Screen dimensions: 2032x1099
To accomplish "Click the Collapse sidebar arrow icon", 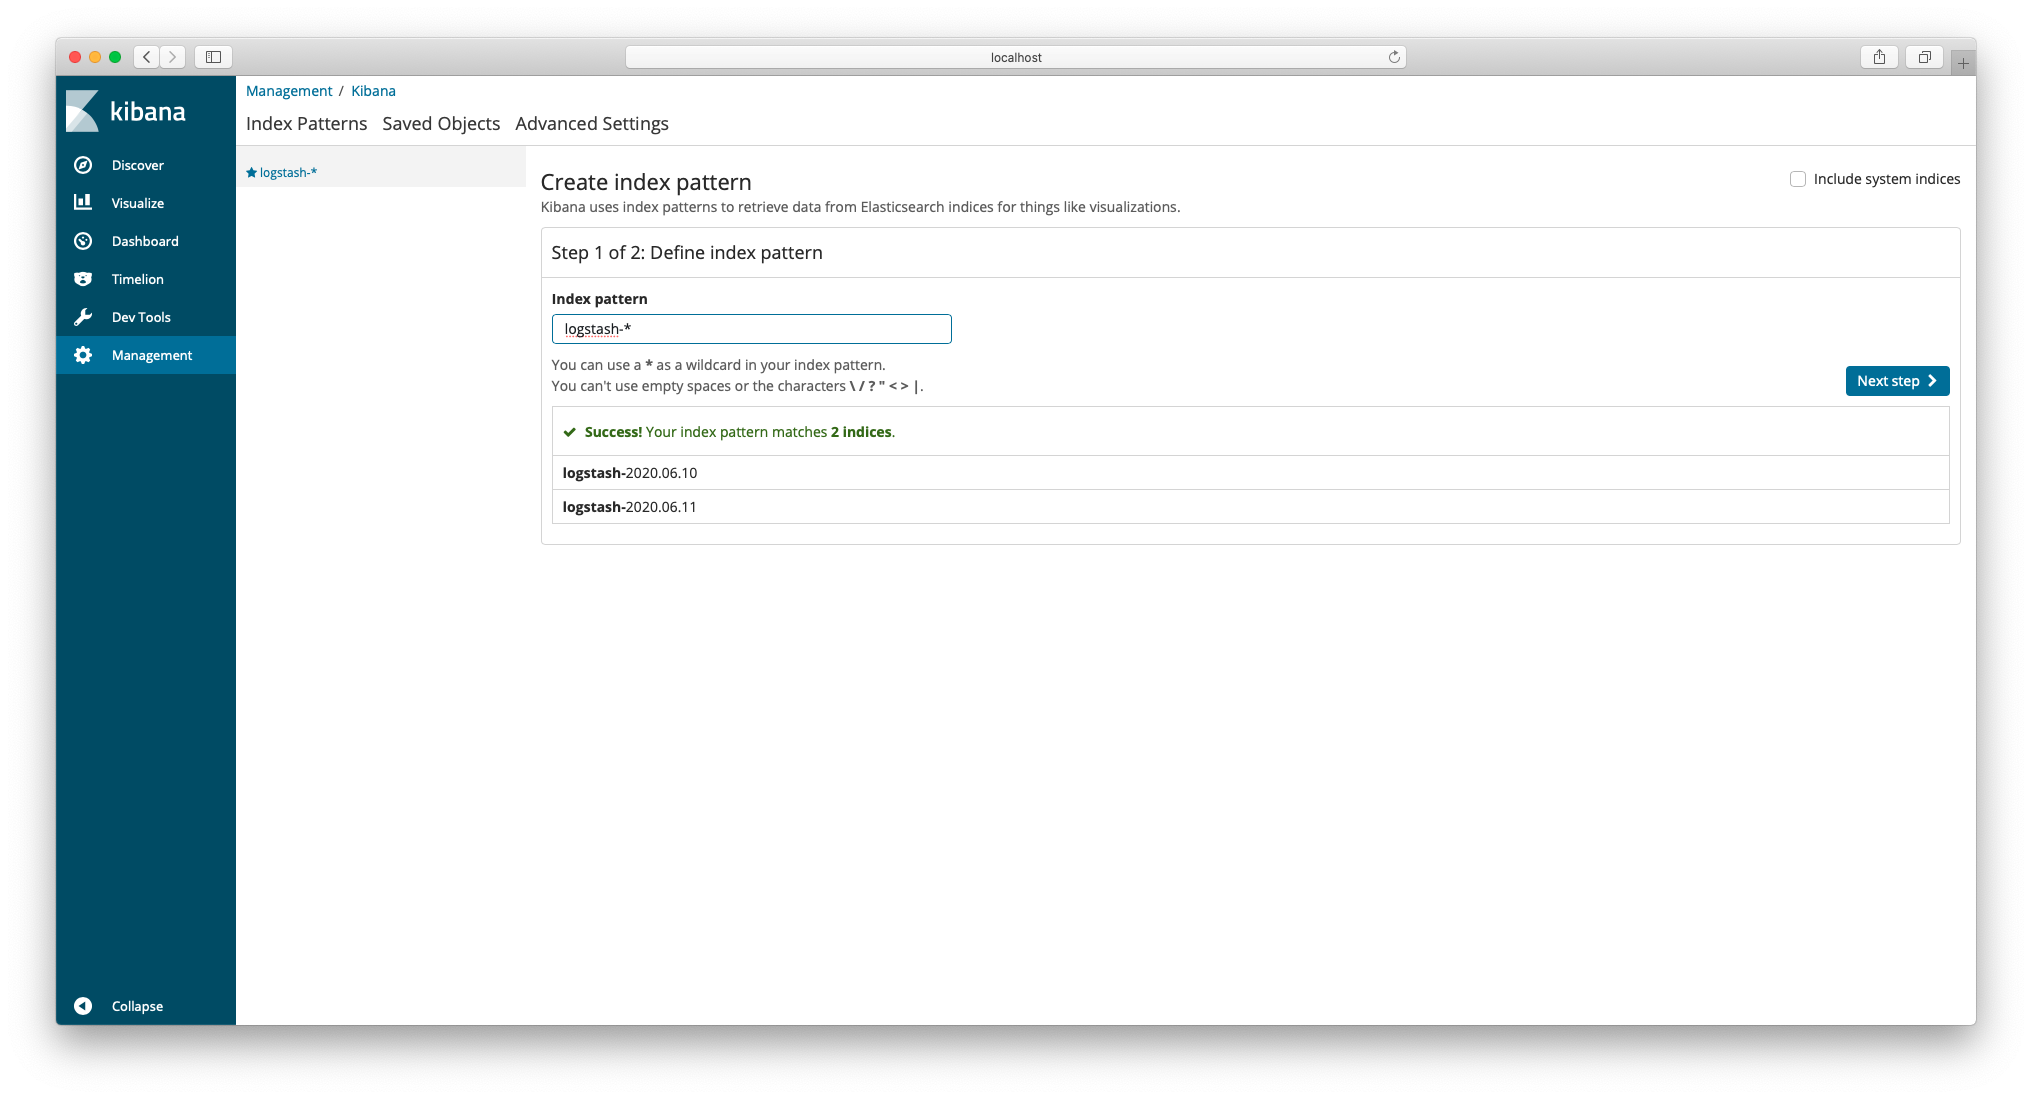I will [83, 1006].
